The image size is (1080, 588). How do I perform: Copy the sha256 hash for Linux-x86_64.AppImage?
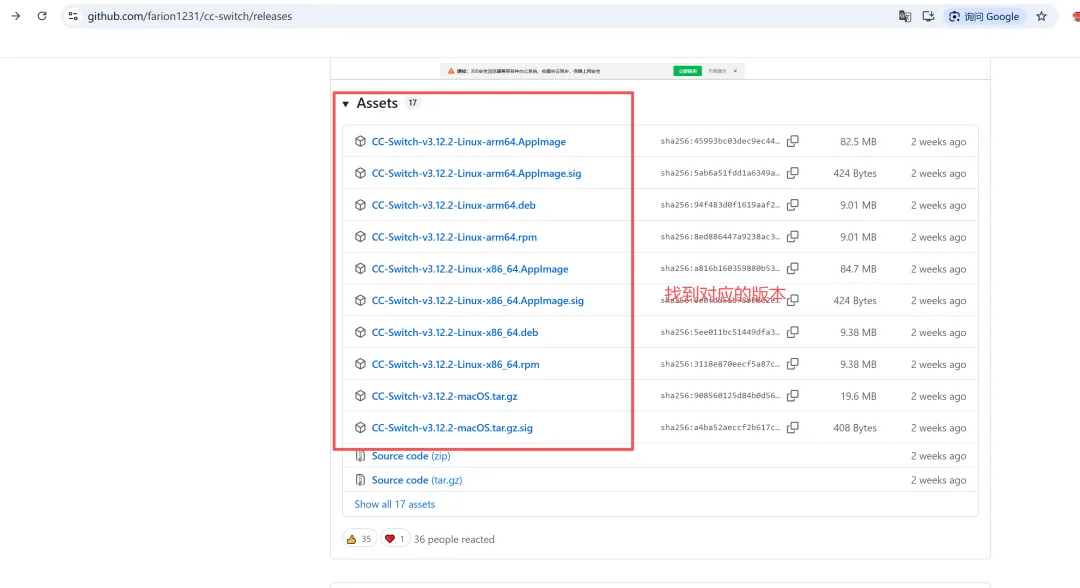pos(793,269)
